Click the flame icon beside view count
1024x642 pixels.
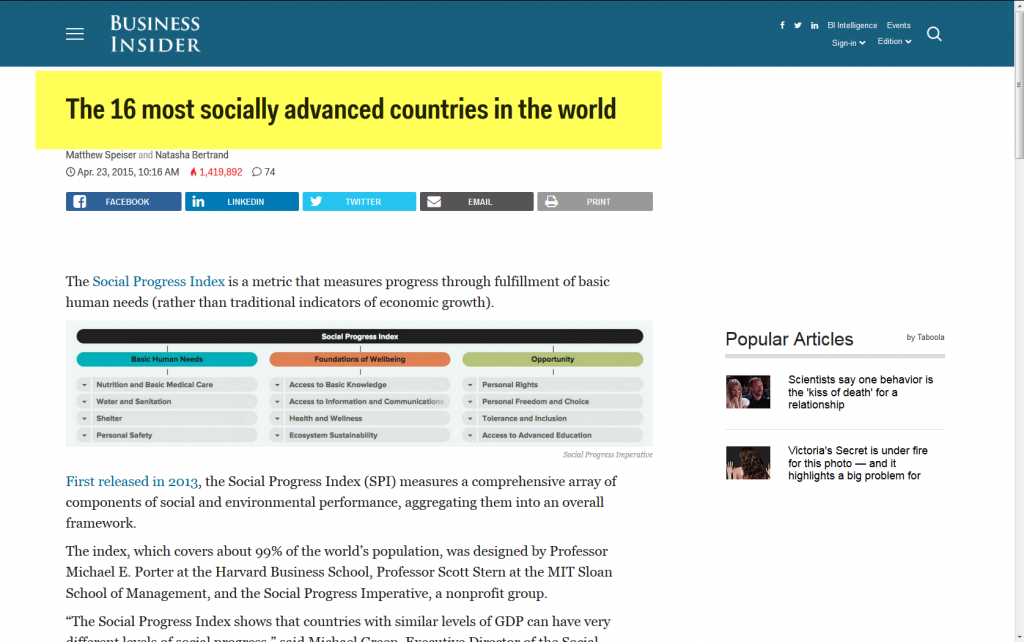[193, 172]
